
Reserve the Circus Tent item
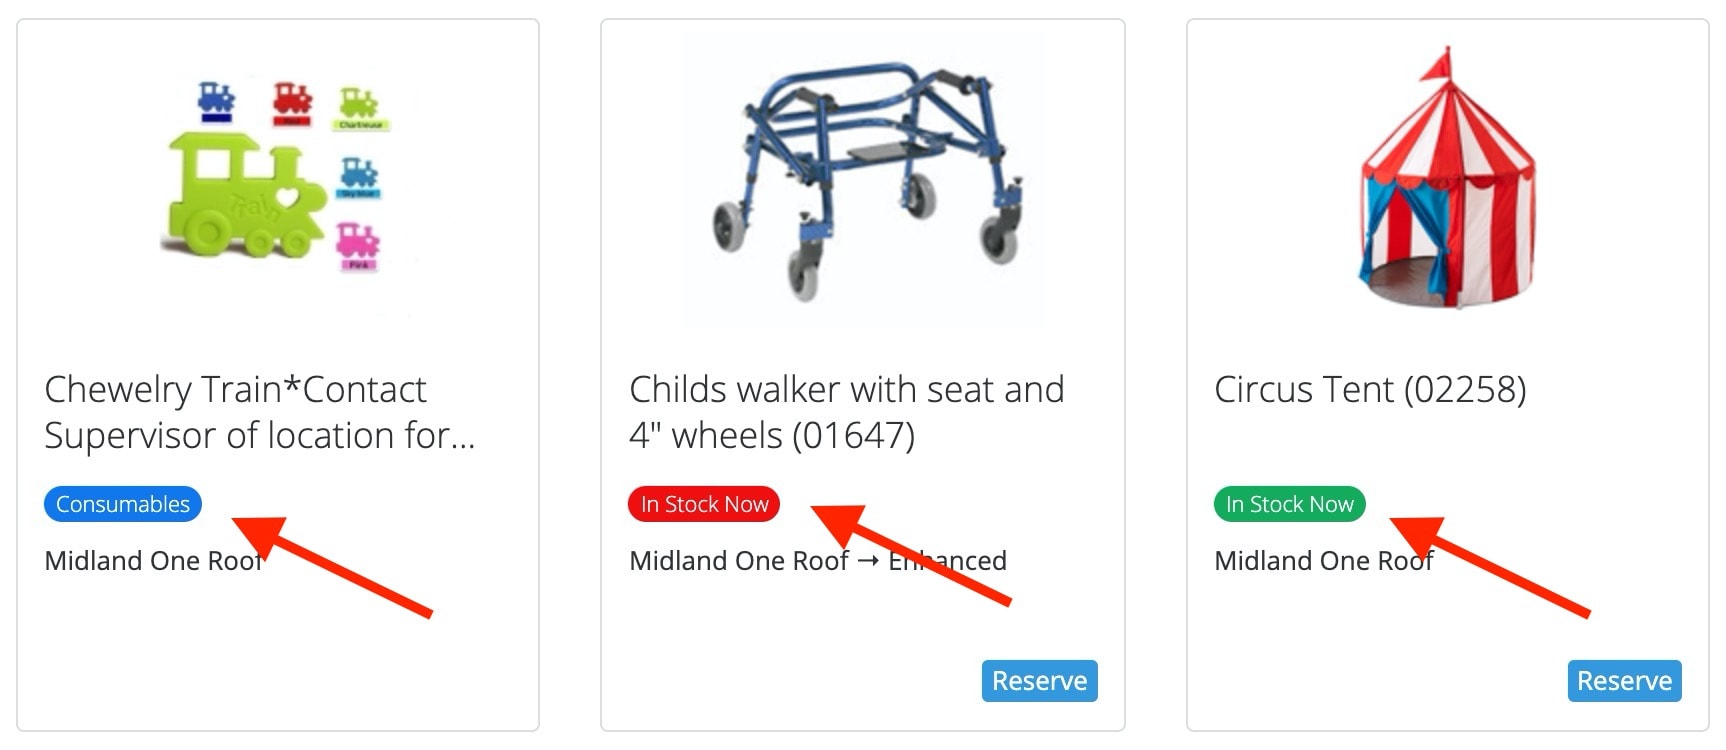coord(1625,681)
